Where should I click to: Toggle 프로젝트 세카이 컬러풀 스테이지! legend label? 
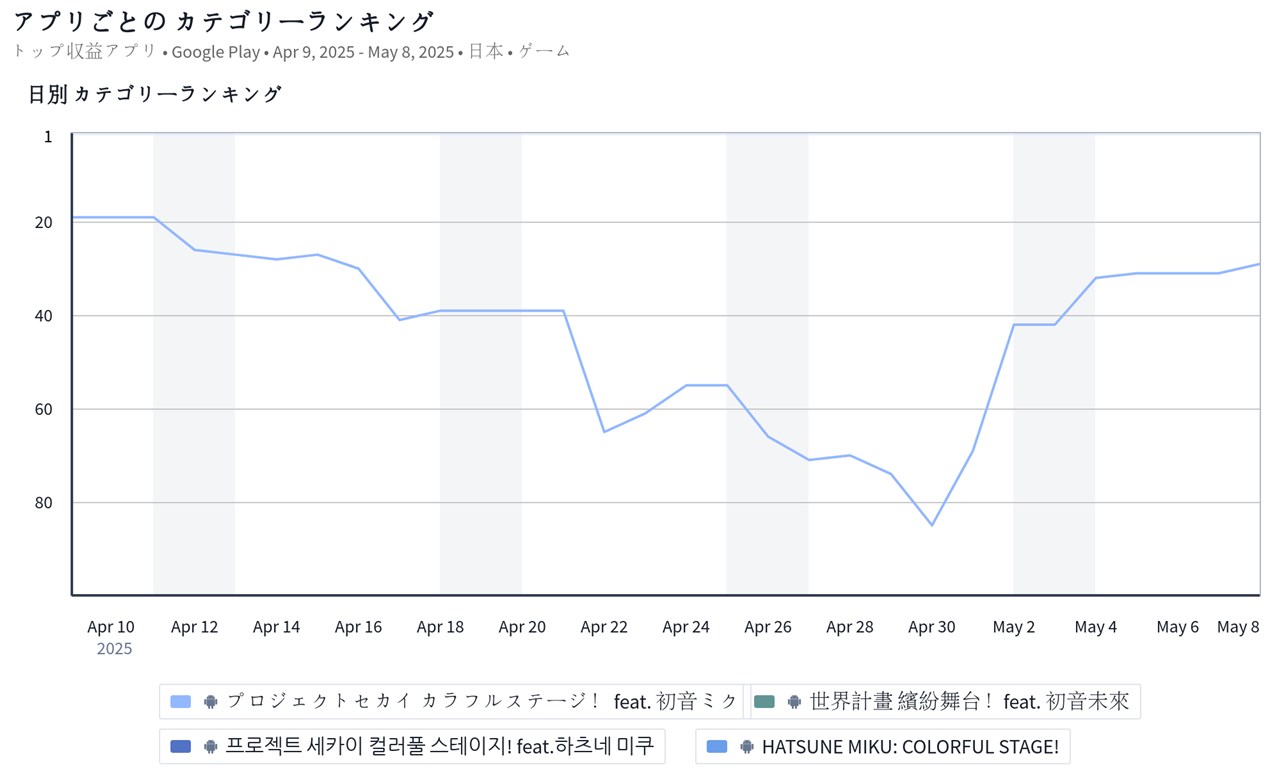(440, 746)
